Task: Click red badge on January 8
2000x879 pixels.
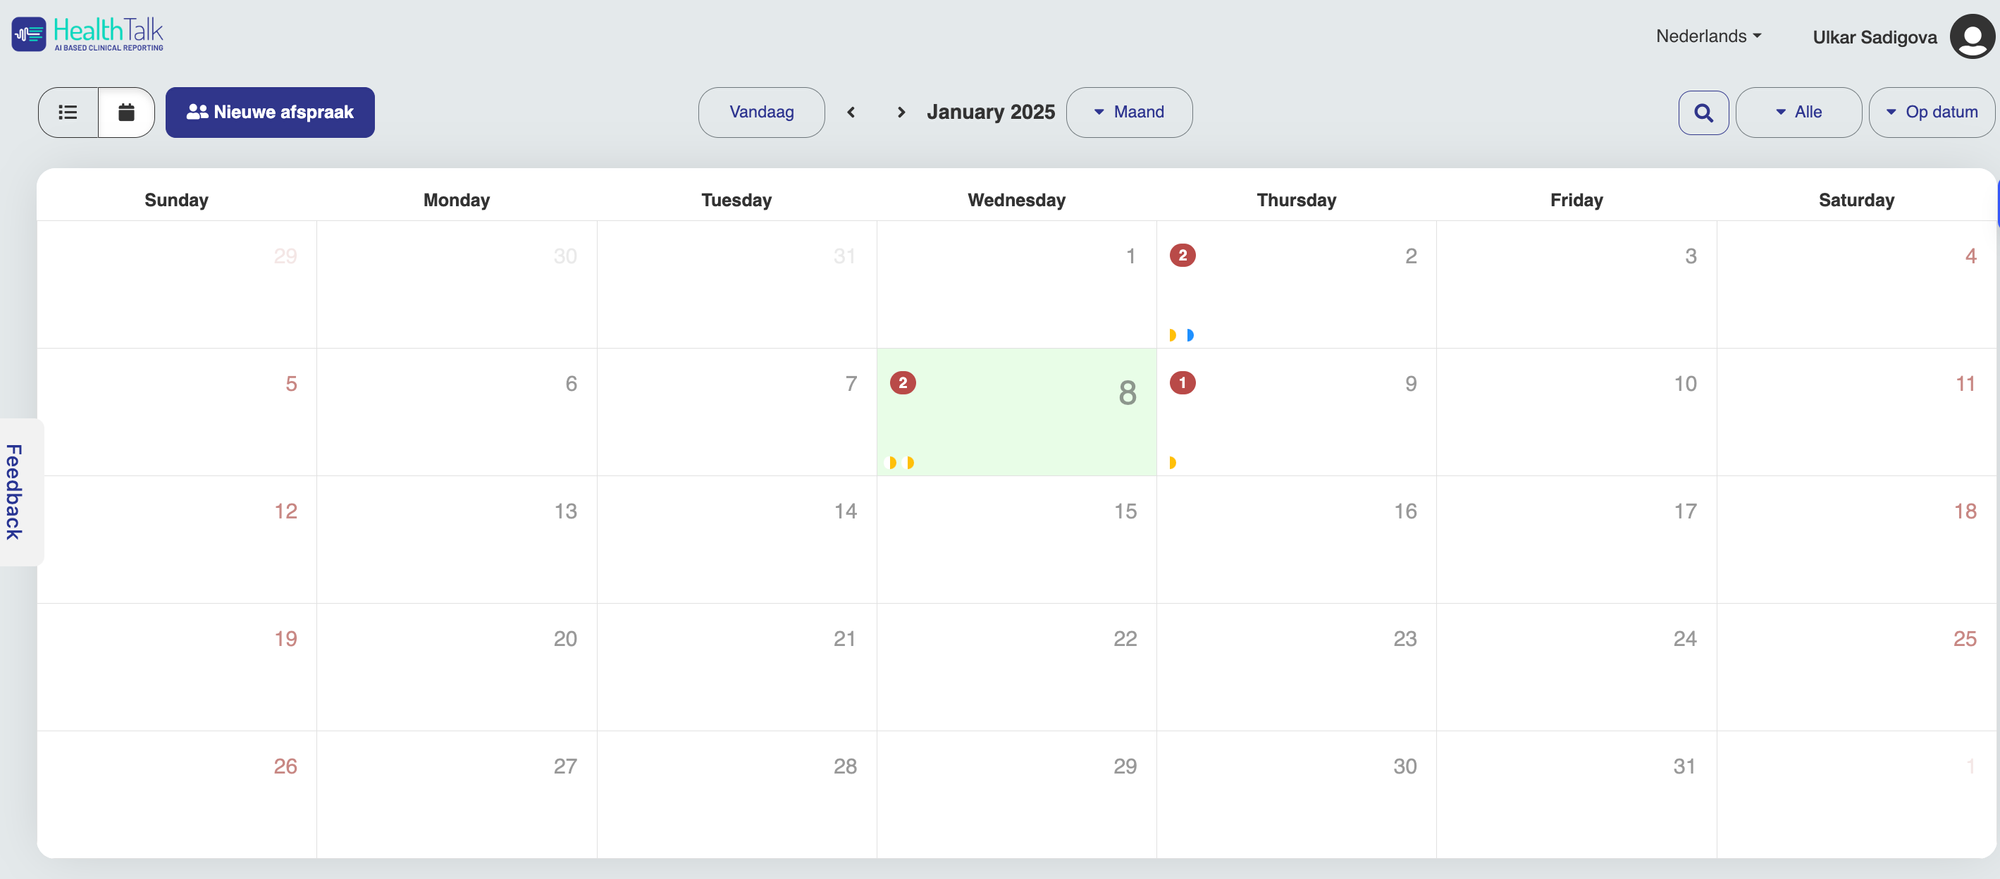Action: pyautogui.click(x=902, y=383)
